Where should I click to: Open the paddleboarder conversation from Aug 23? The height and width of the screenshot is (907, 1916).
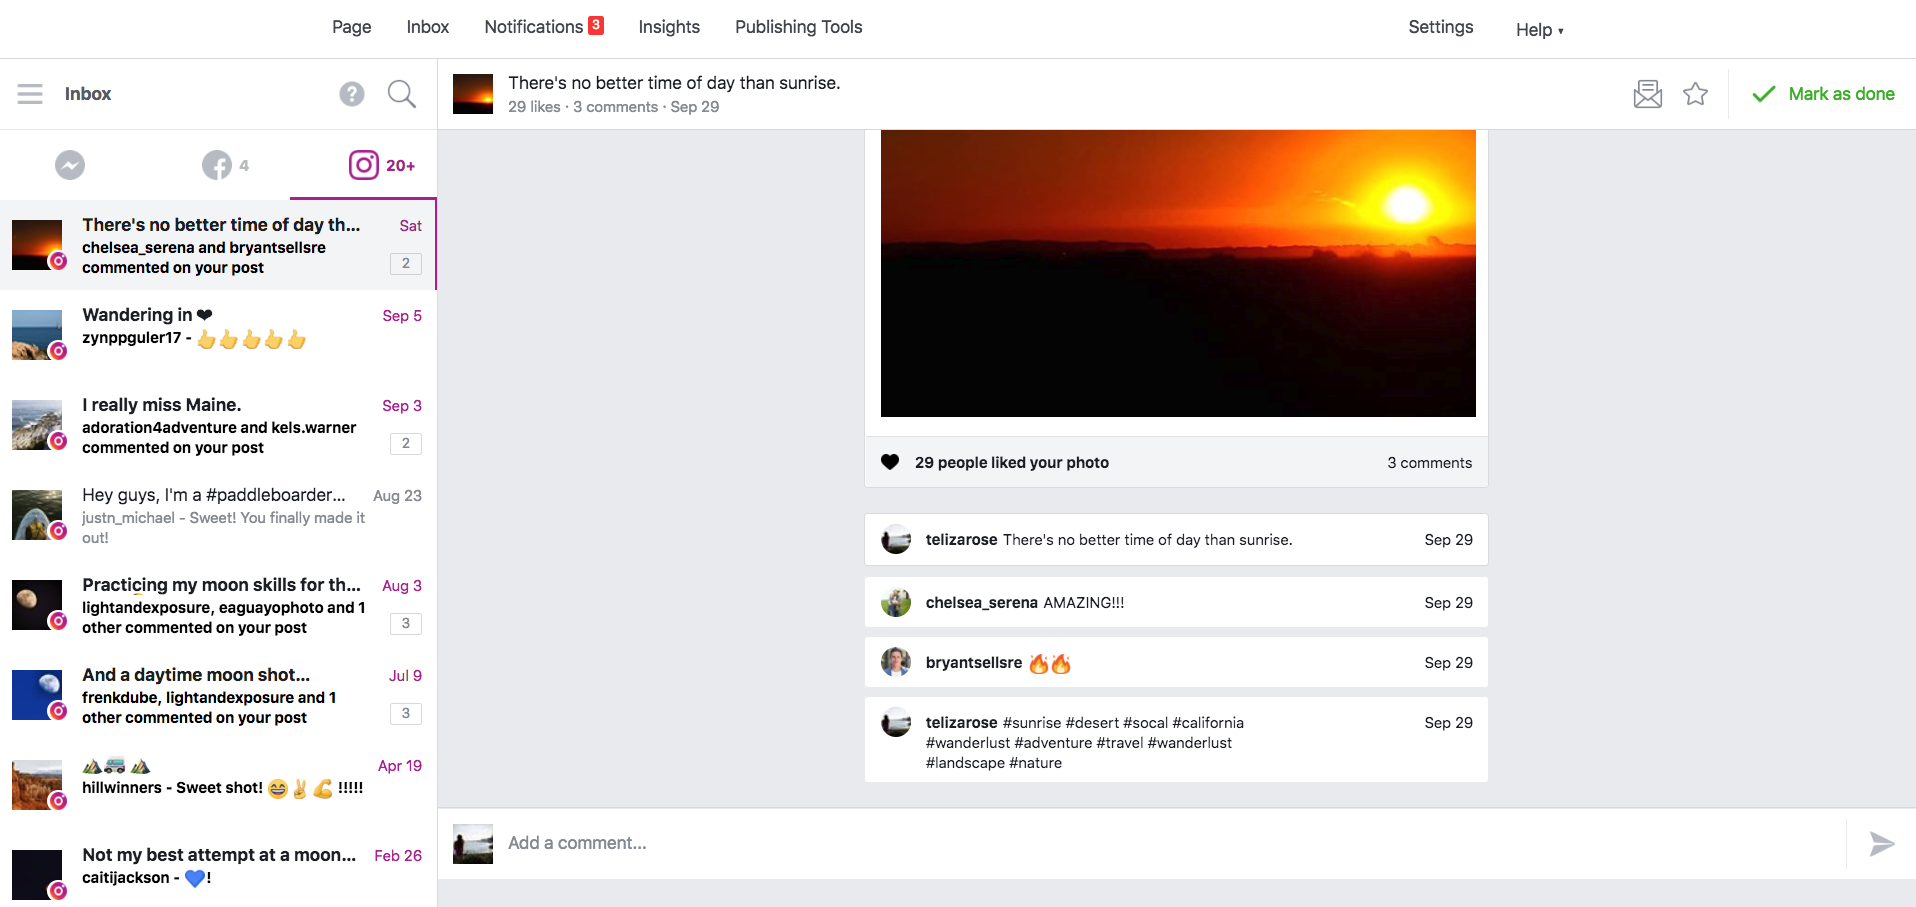pos(218,515)
